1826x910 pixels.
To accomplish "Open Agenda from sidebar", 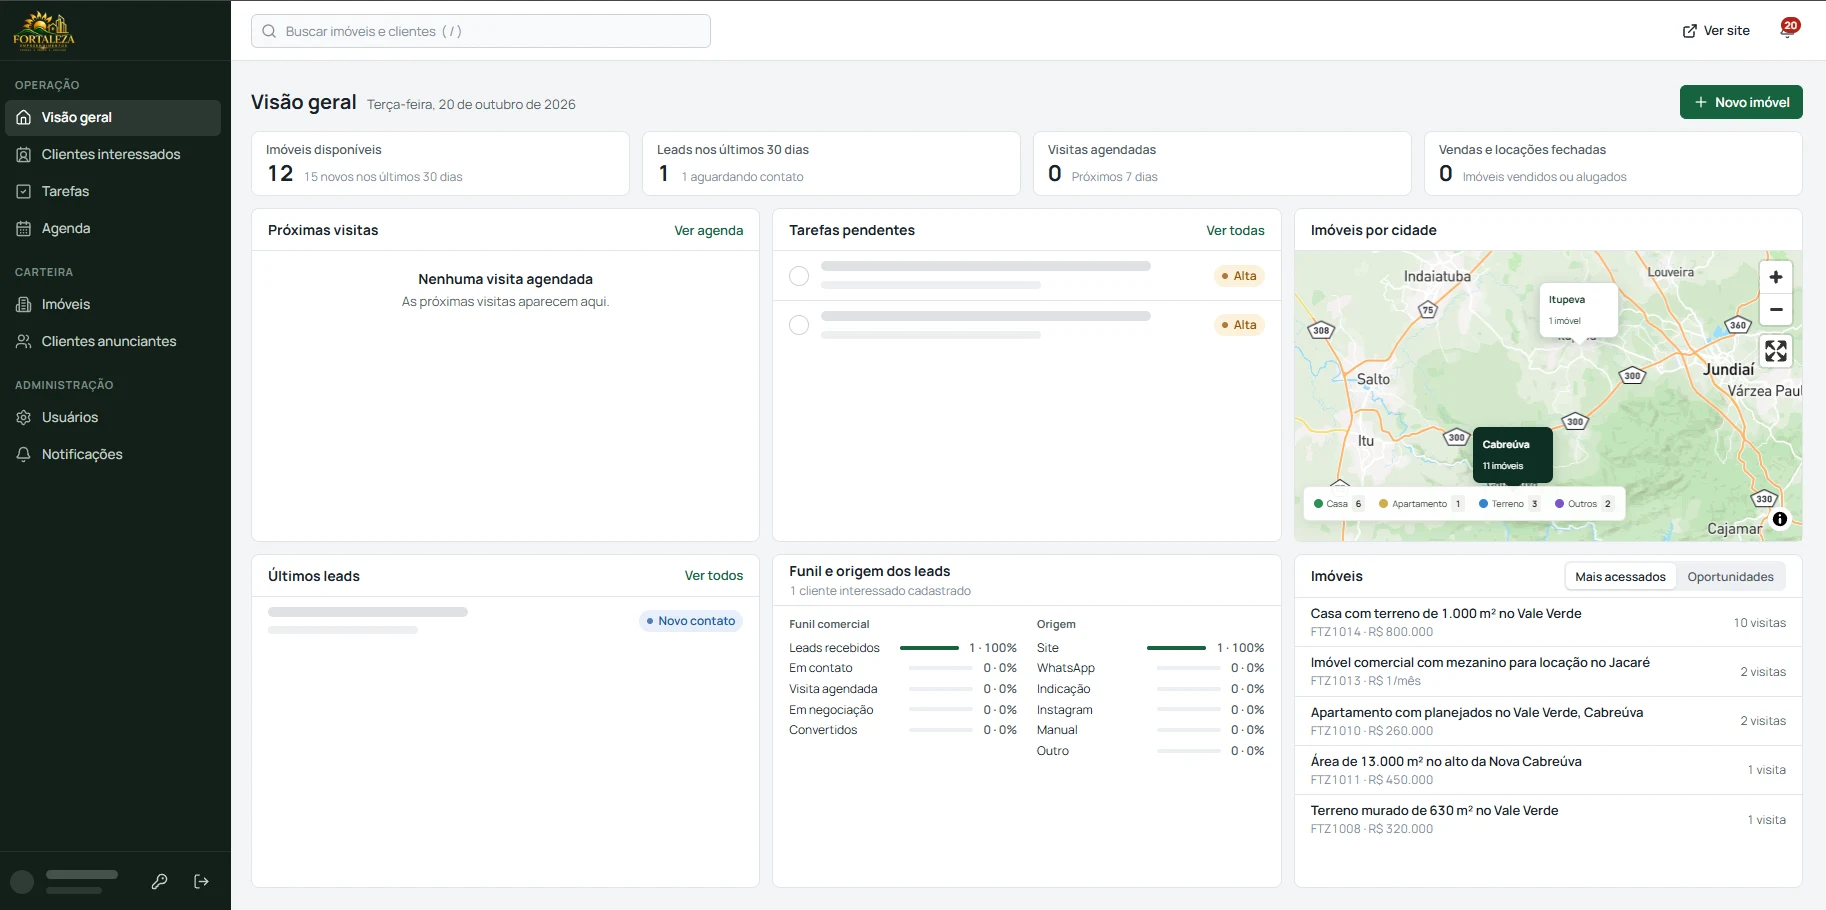I will pyautogui.click(x=113, y=228).
